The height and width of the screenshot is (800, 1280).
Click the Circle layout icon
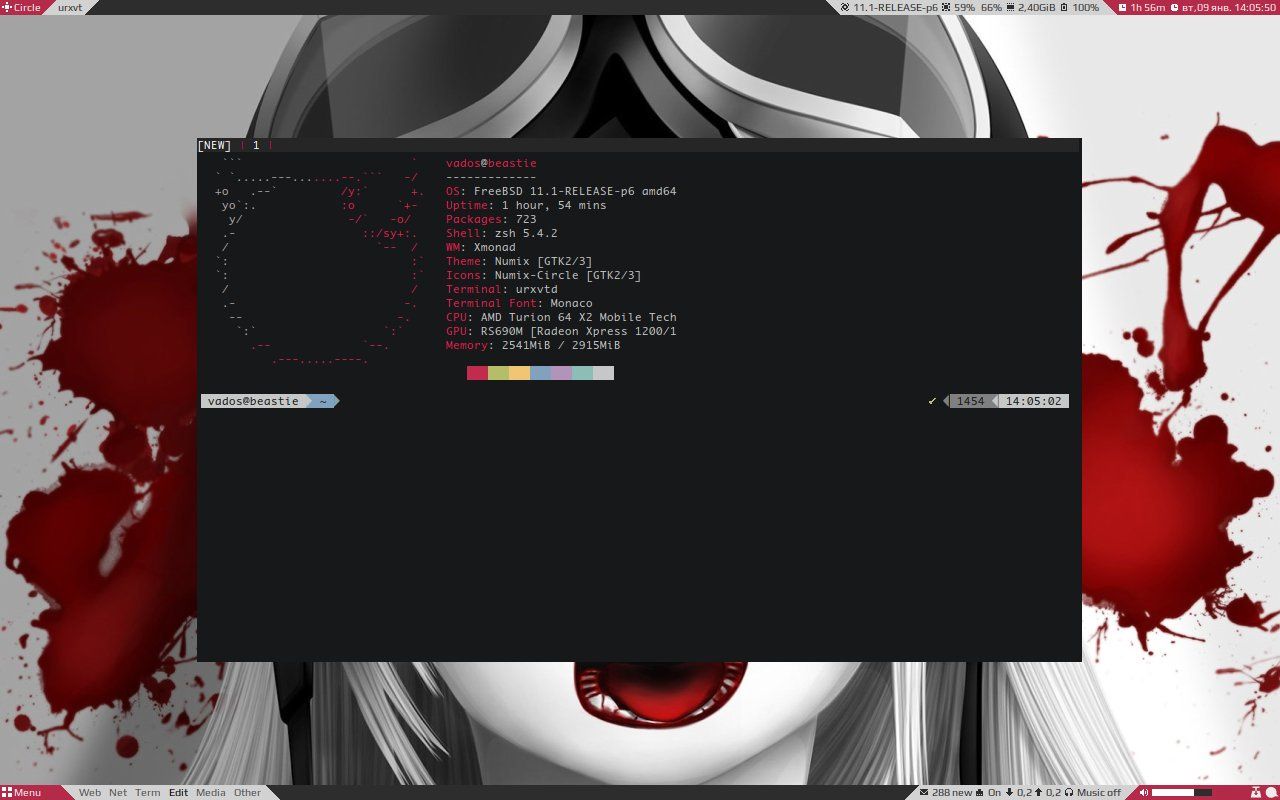coord(7,7)
